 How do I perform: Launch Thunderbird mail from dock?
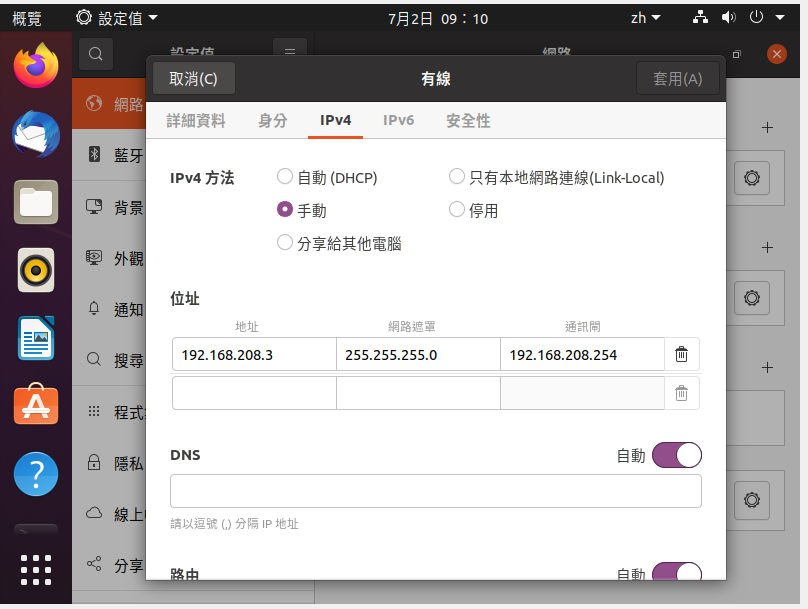36,134
